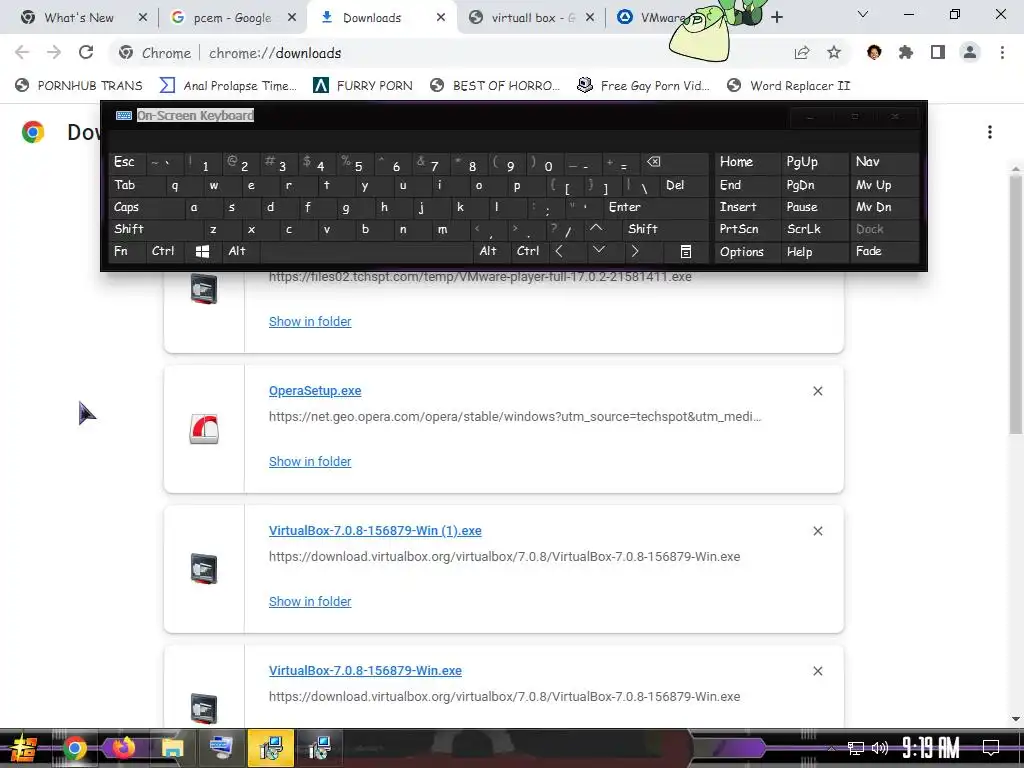Image resolution: width=1024 pixels, height=768 pixels.
Task: Click the browser back arrow
Action: (22, 52)
